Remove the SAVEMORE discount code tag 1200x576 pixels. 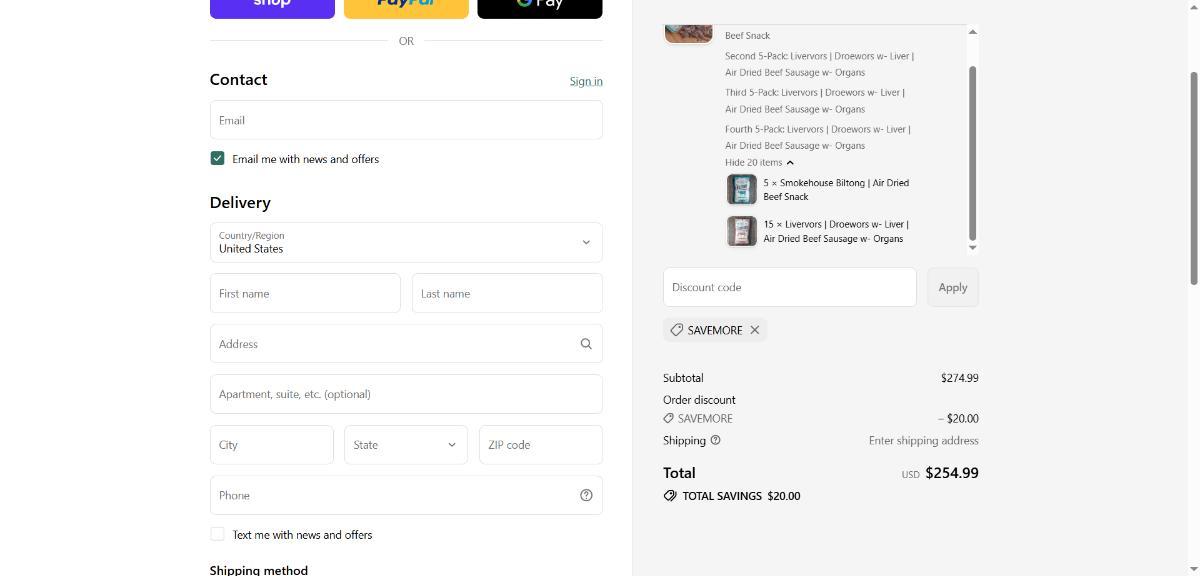pos(755,330)
